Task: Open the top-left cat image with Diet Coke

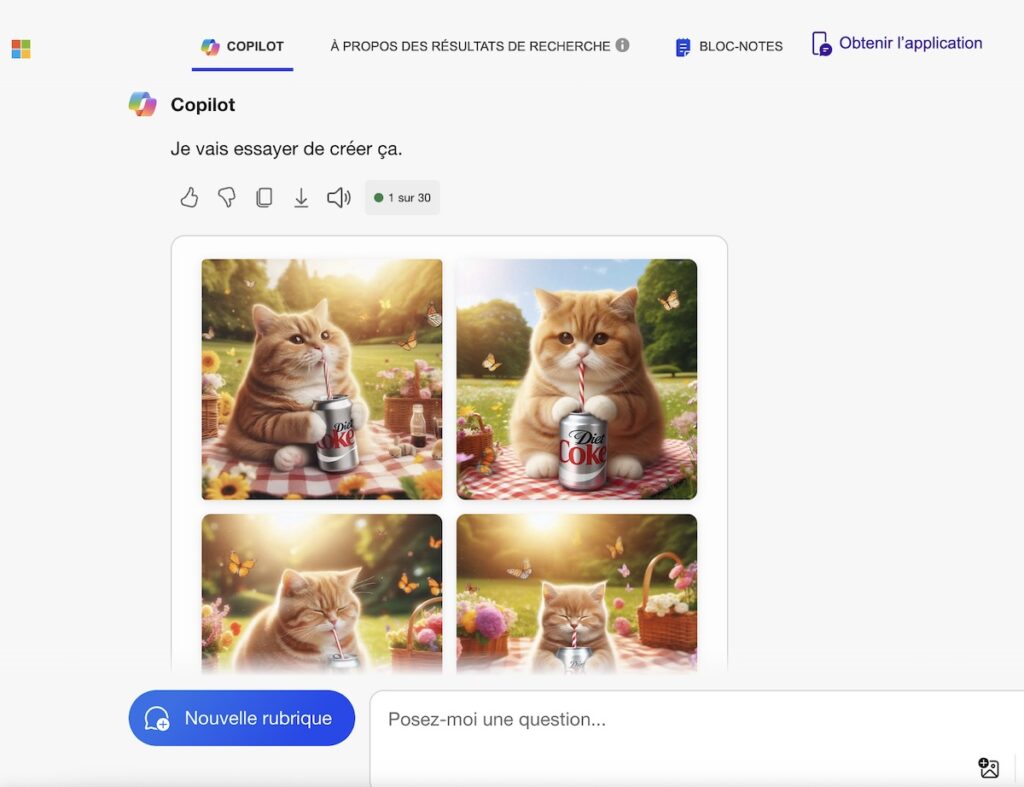Action: pyautogui.click(x=321, y=379)
